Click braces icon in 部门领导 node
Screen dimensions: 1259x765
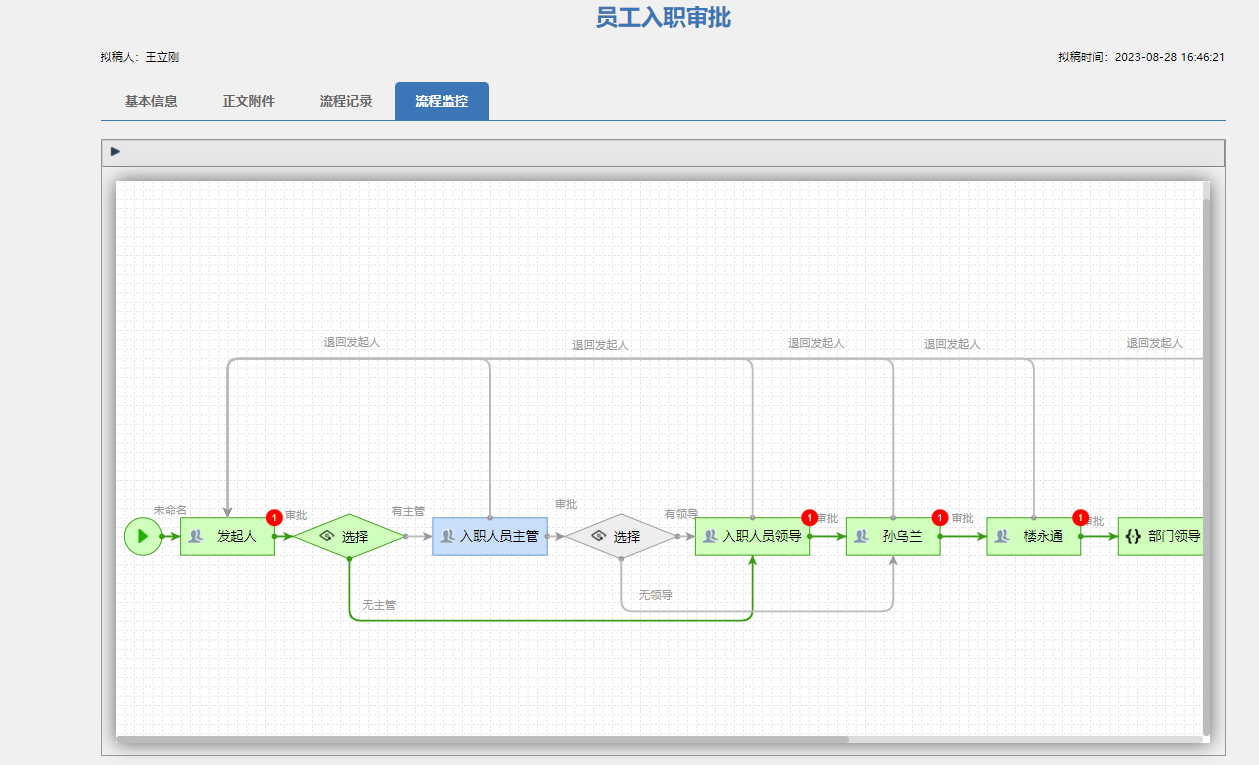pos(1133,536)
